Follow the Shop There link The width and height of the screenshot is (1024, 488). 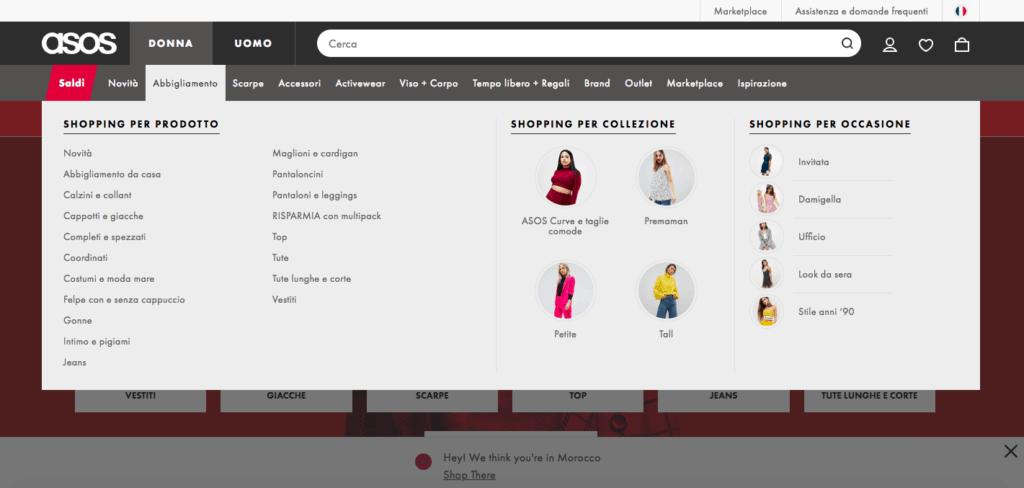point(469,475)
